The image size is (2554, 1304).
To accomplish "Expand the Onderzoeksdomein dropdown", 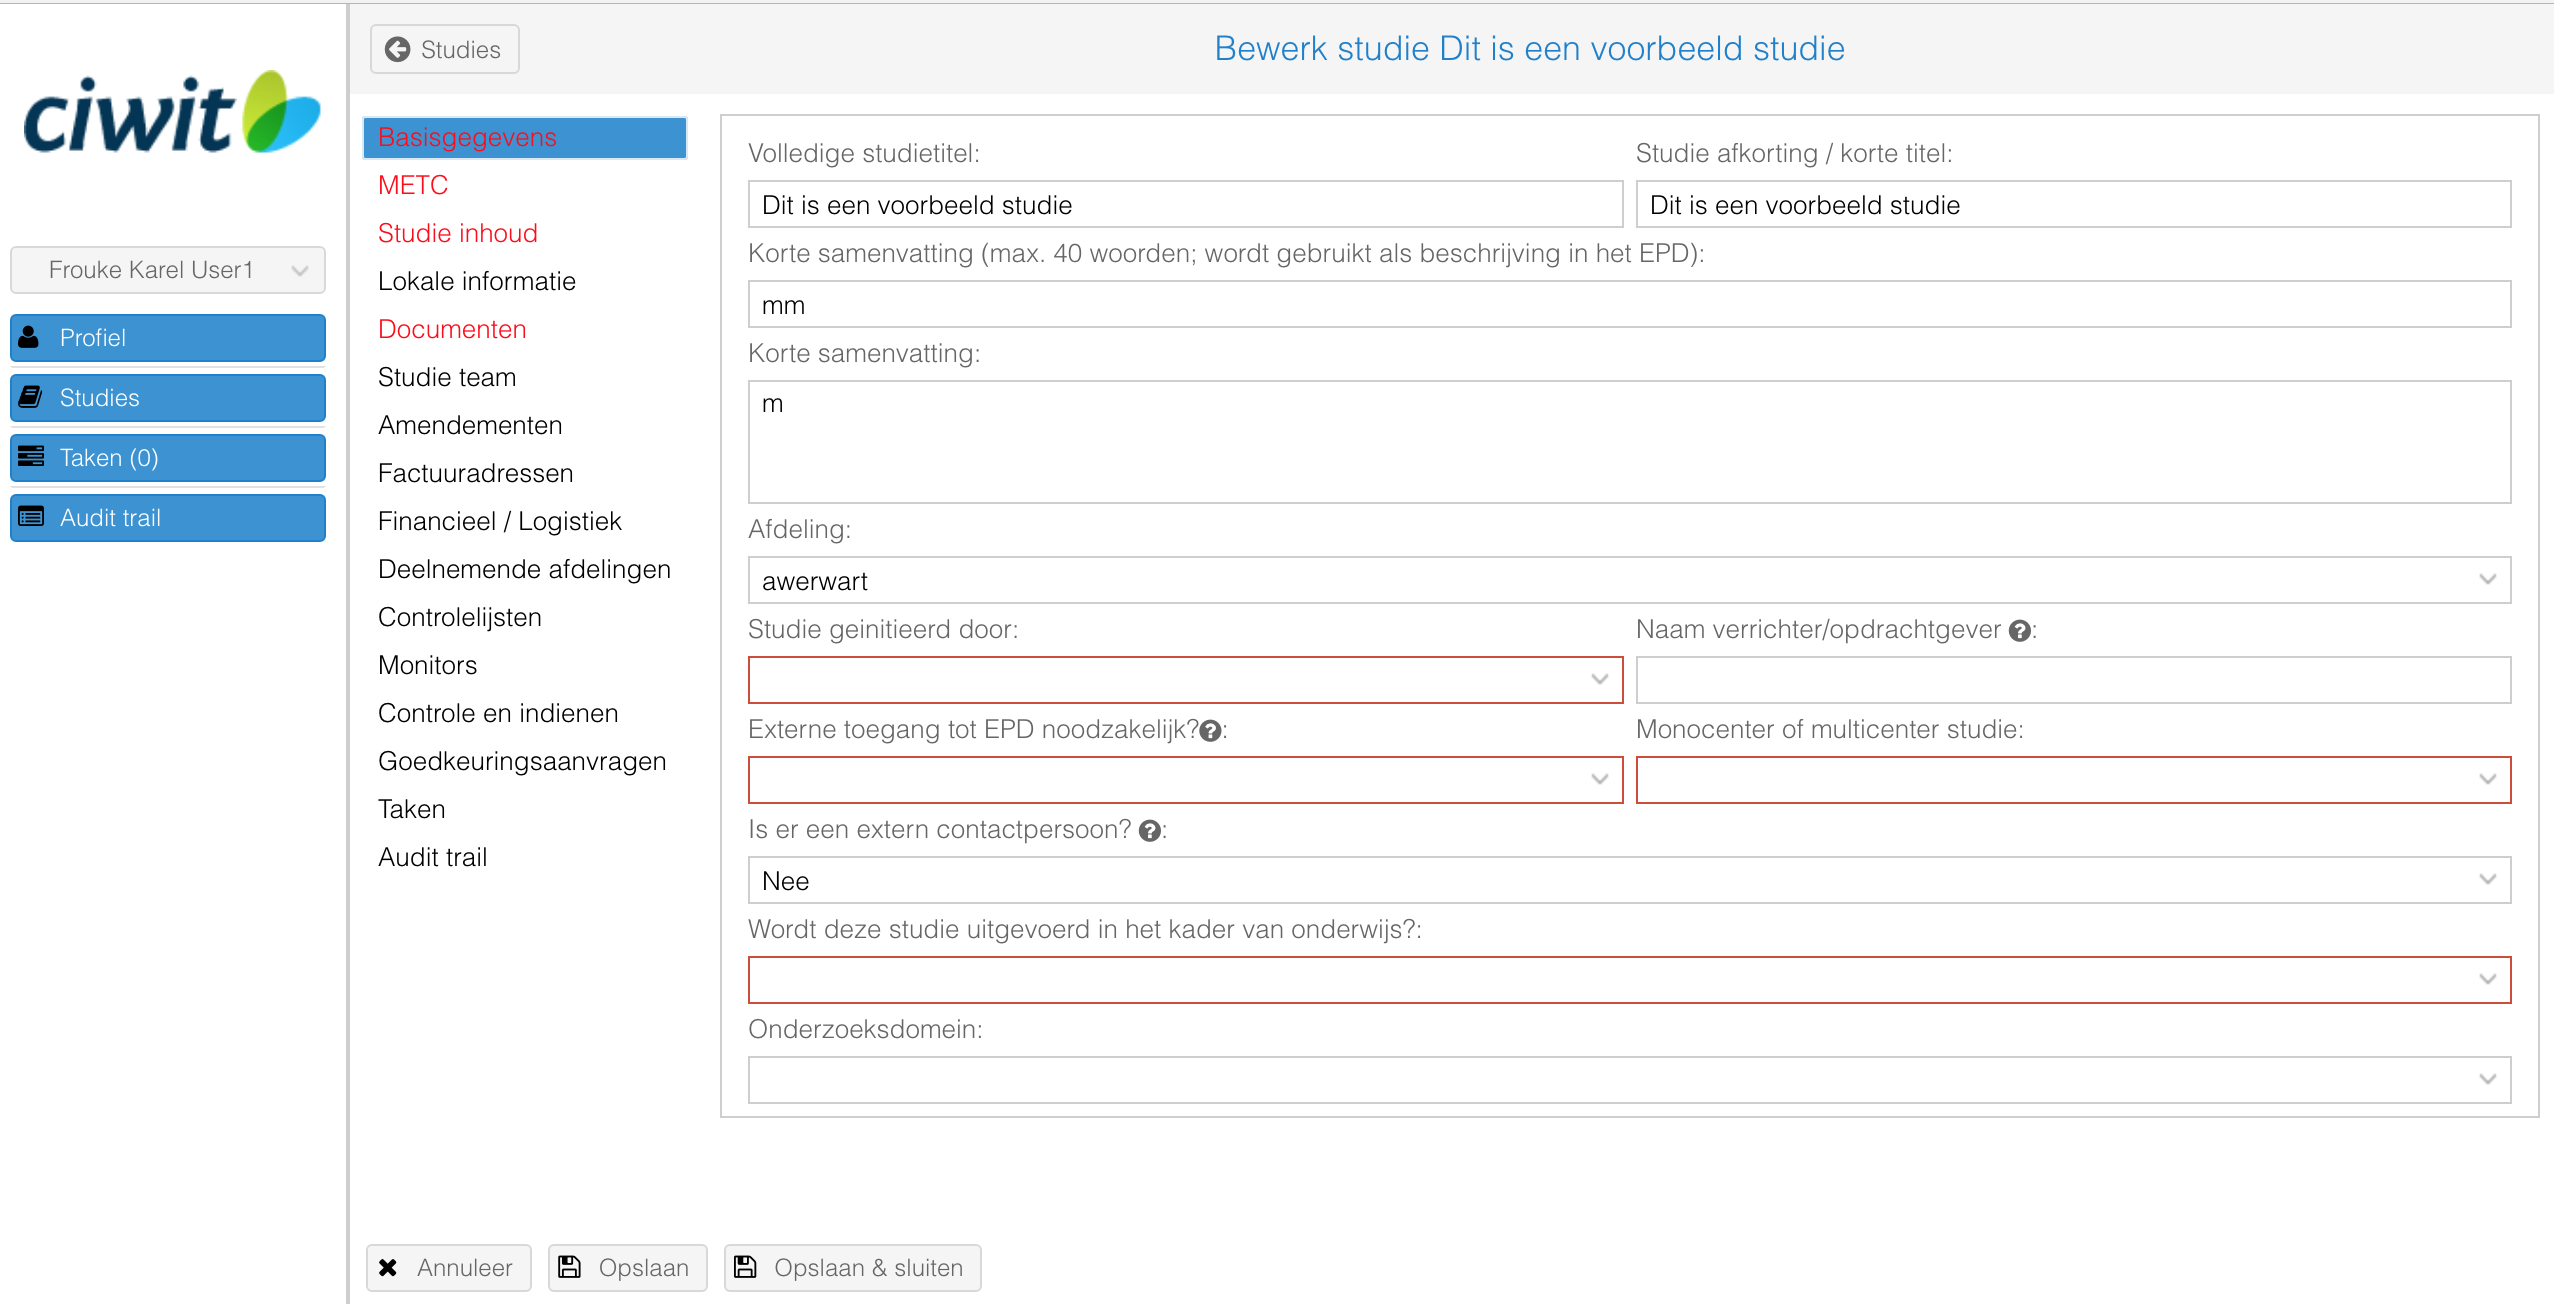I will [2489, 1078].
